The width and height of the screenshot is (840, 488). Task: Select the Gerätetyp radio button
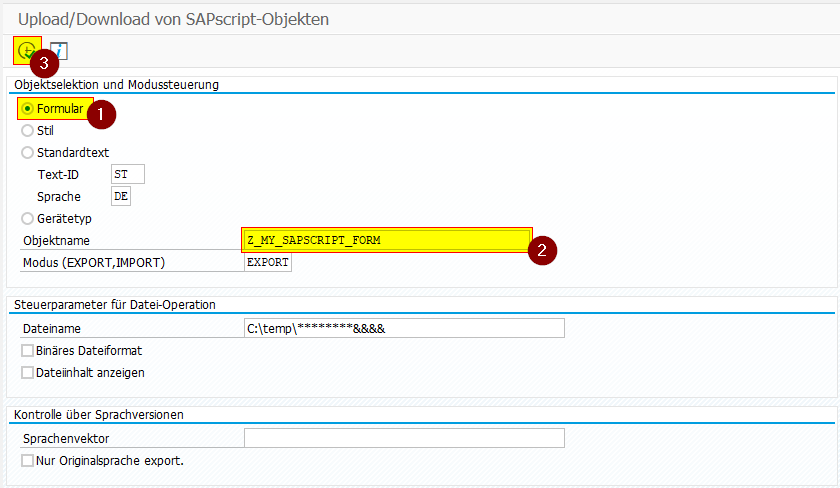pyautogui.click(x=27, y=219)
